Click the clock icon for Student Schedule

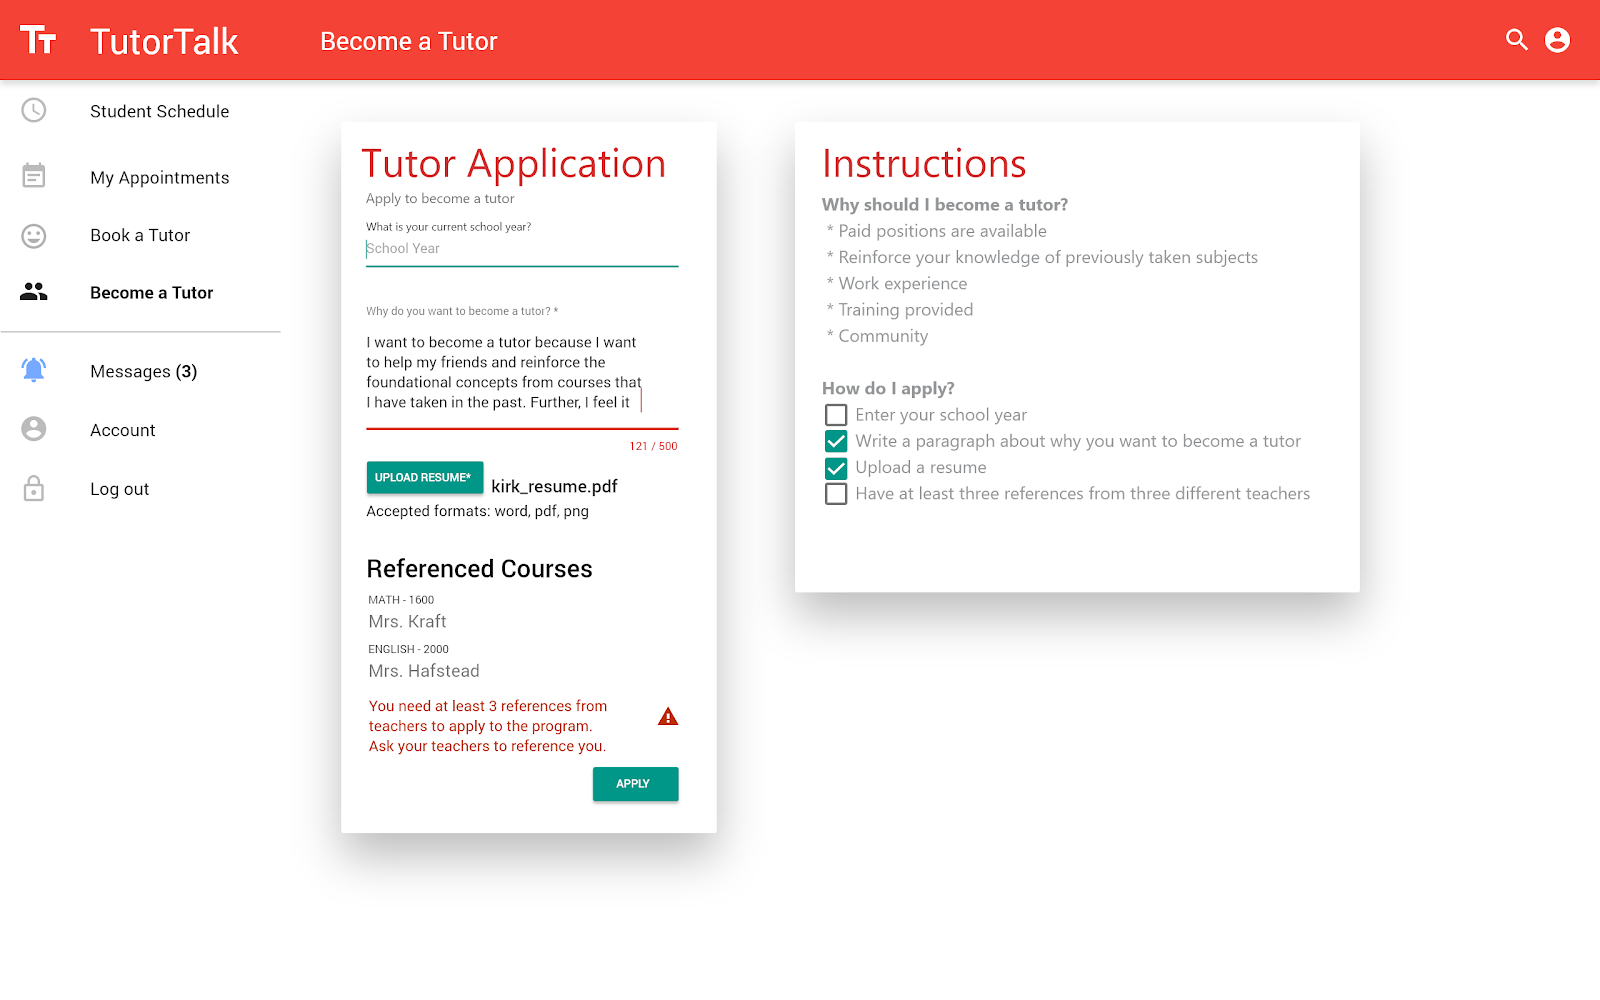click(x=34, y=110)
